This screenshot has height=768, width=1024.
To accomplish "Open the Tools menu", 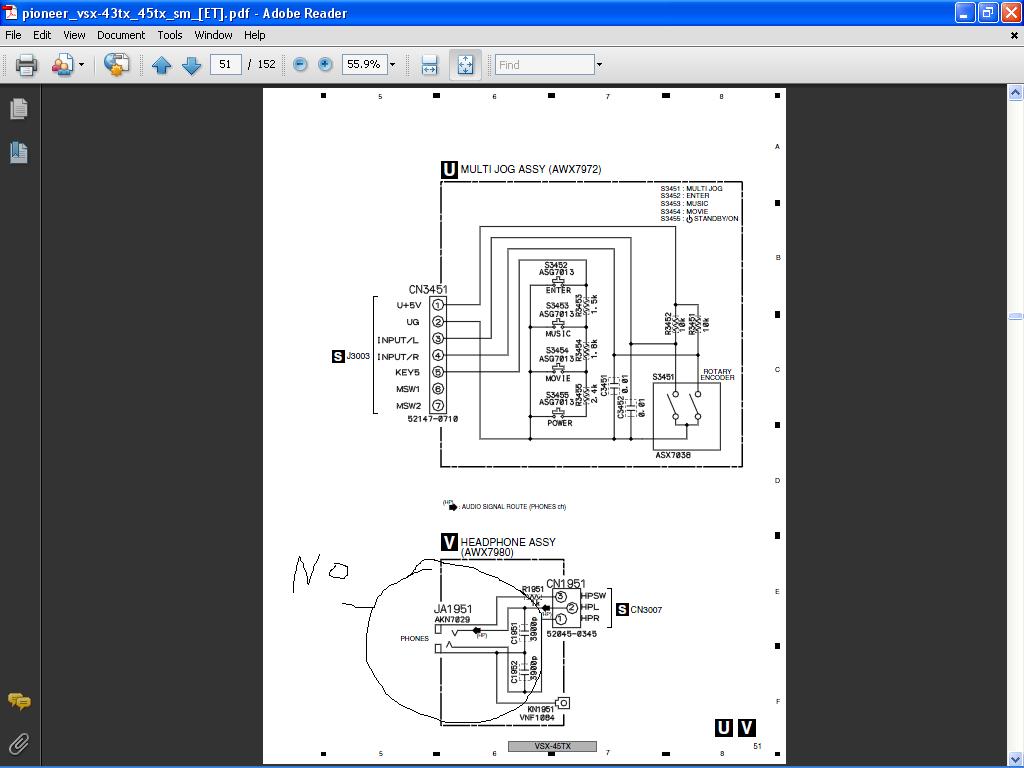I will click(x=170, y=35).
